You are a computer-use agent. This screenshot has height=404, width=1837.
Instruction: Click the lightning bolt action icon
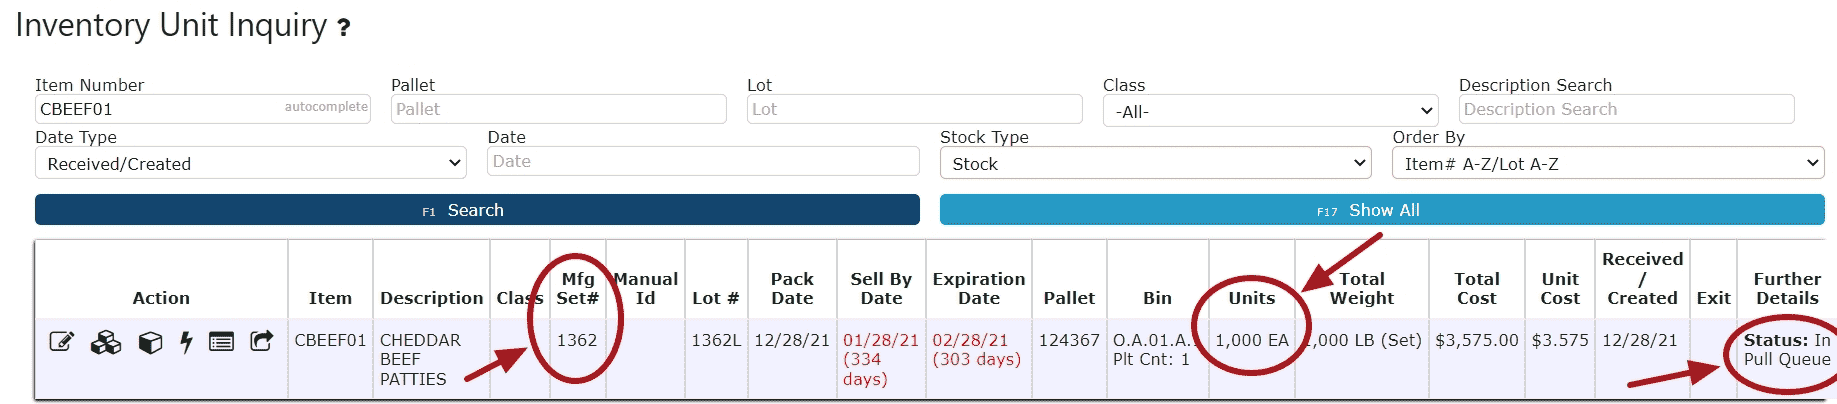click(x=186, y=343)
